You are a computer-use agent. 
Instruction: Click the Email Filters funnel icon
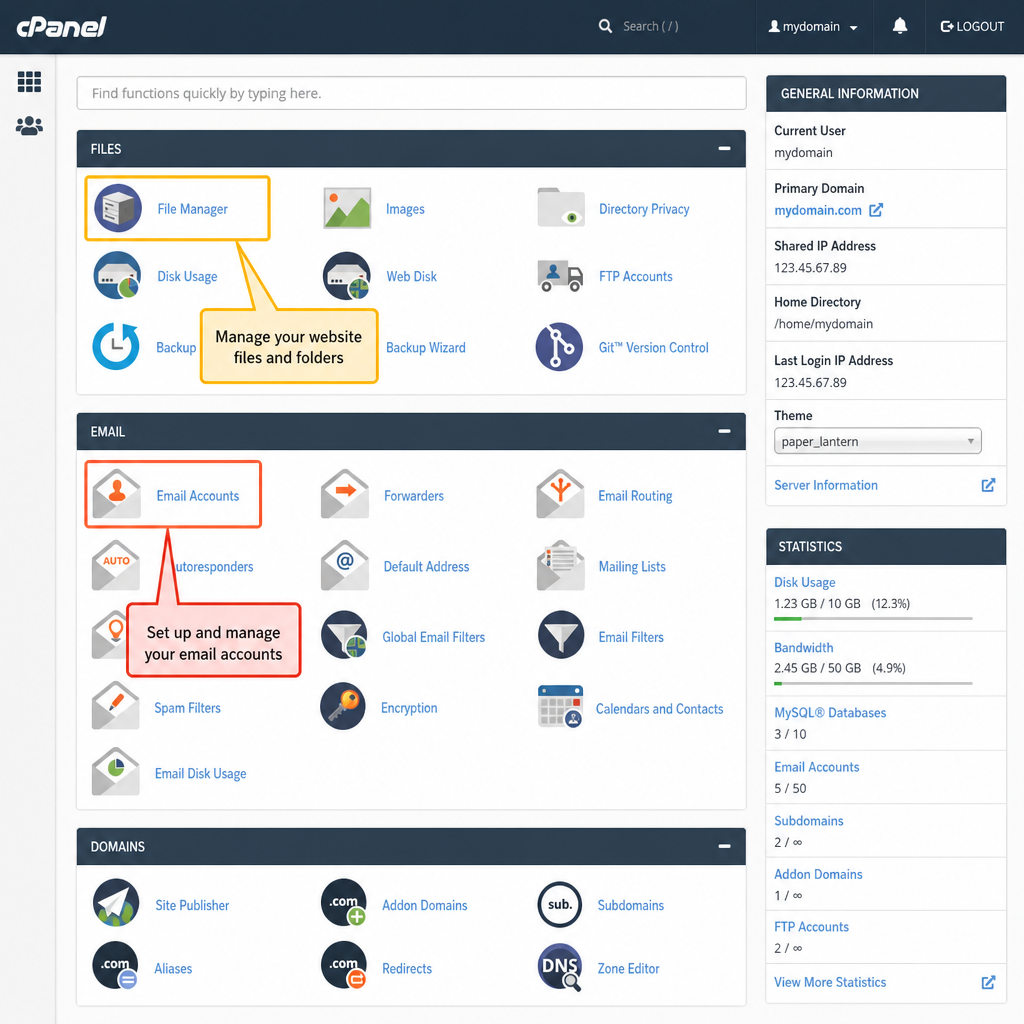pyautogui.click(x=560, y=635)
